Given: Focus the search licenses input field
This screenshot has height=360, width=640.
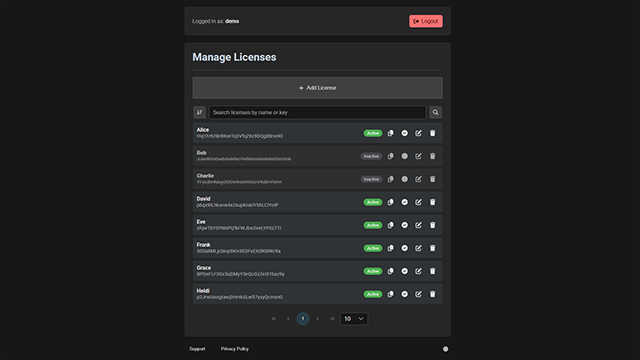Looking at the screenshot, I should 318,112.
